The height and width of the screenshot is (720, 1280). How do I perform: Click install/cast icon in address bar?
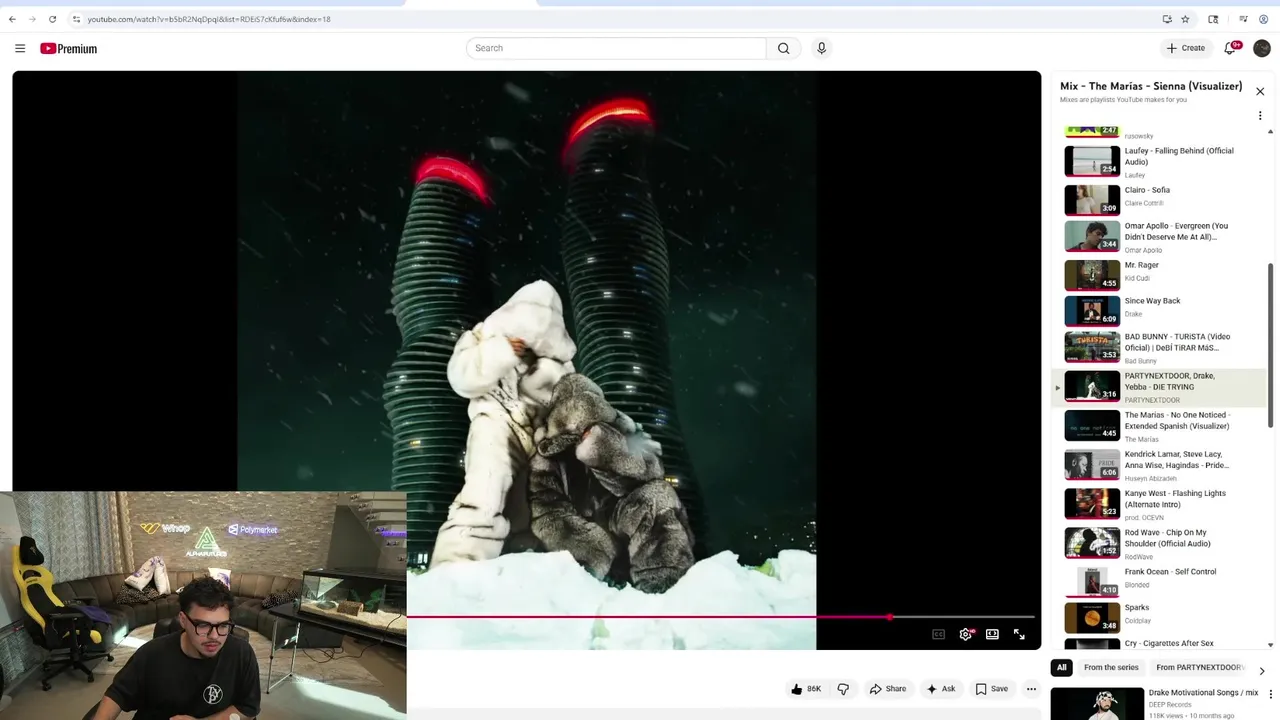coord(1167,19)
